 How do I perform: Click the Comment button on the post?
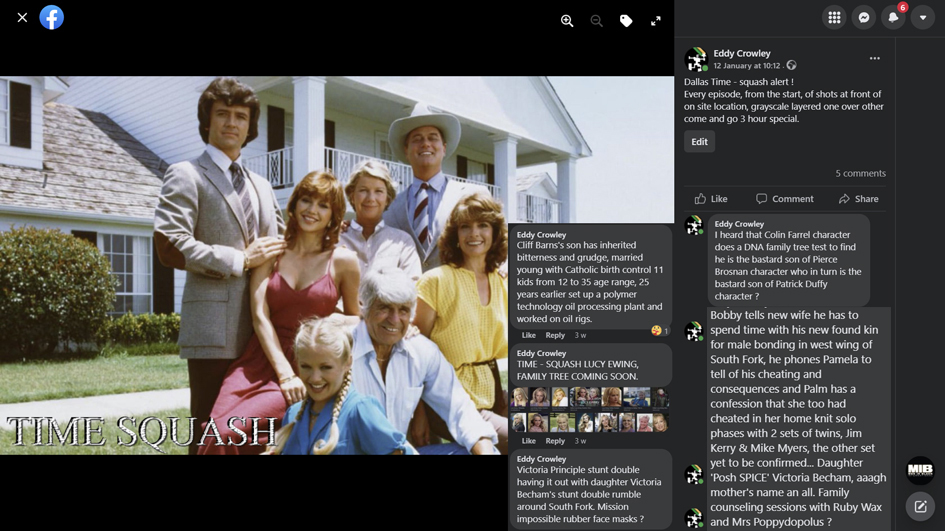(785, 199)
